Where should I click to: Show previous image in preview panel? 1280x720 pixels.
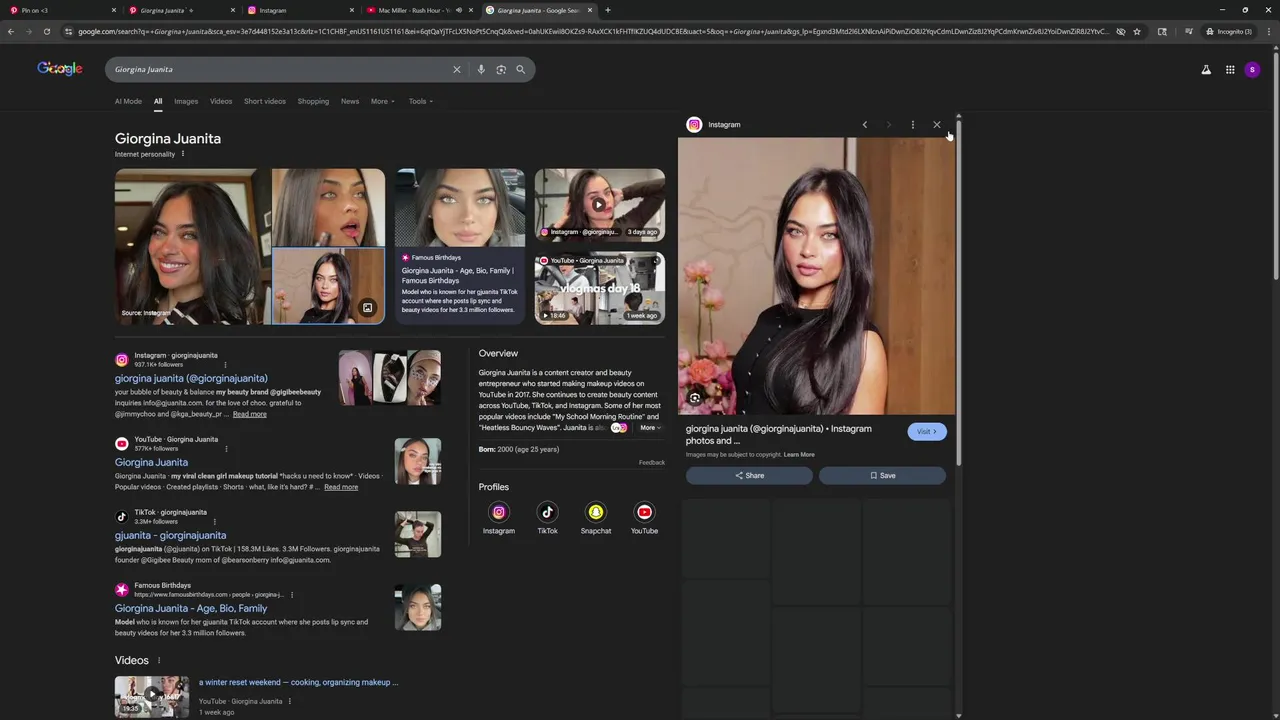click(x=865, y=125)
